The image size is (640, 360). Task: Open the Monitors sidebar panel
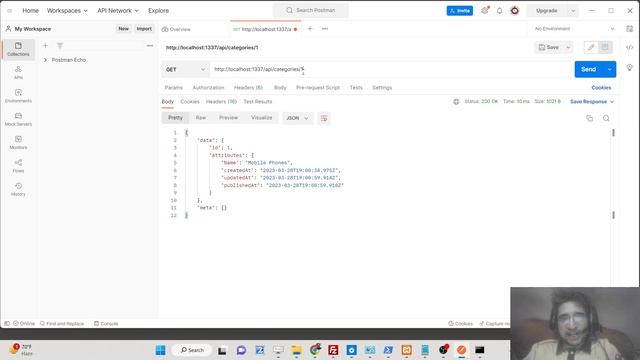(18, 142)
